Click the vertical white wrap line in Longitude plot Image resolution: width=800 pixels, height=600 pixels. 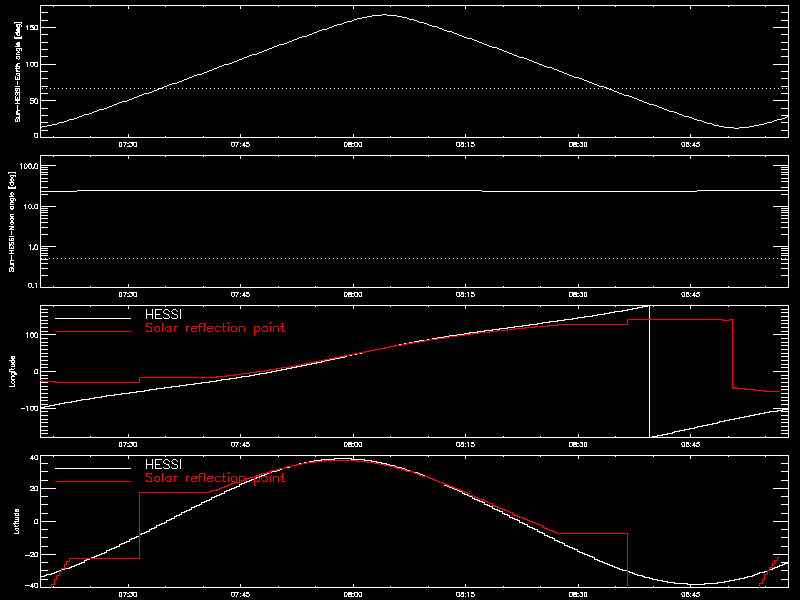point(649,371)
